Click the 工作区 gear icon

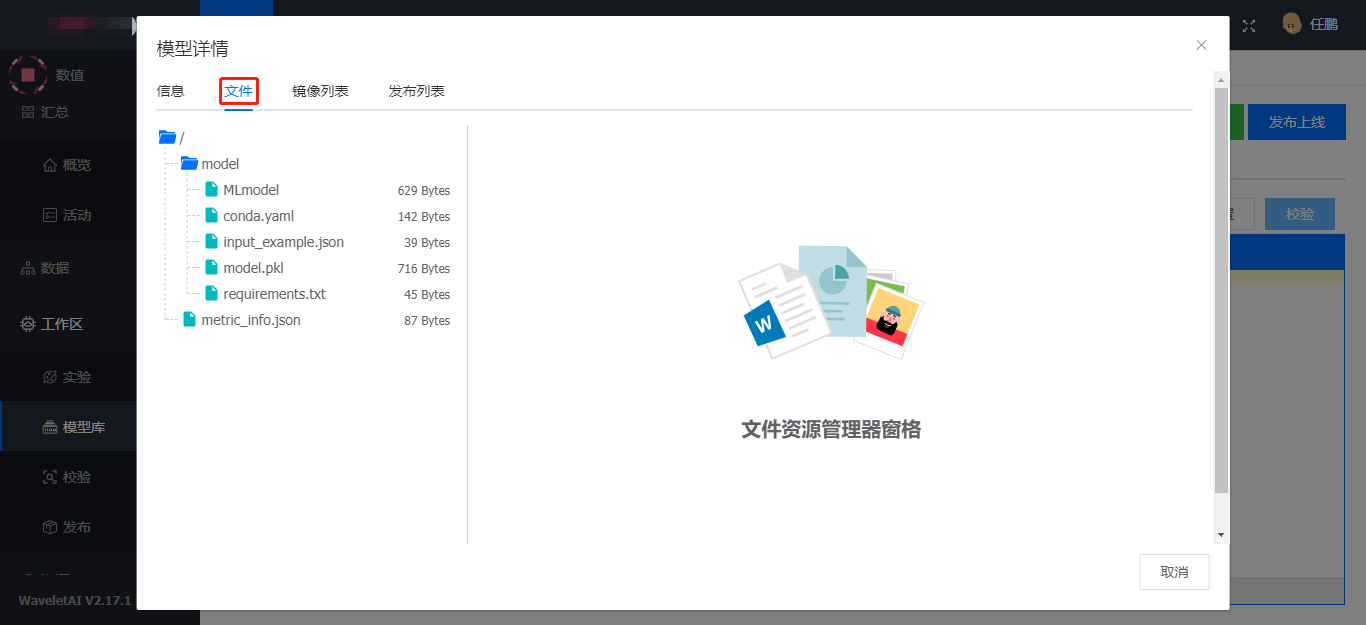click(28, 324)
